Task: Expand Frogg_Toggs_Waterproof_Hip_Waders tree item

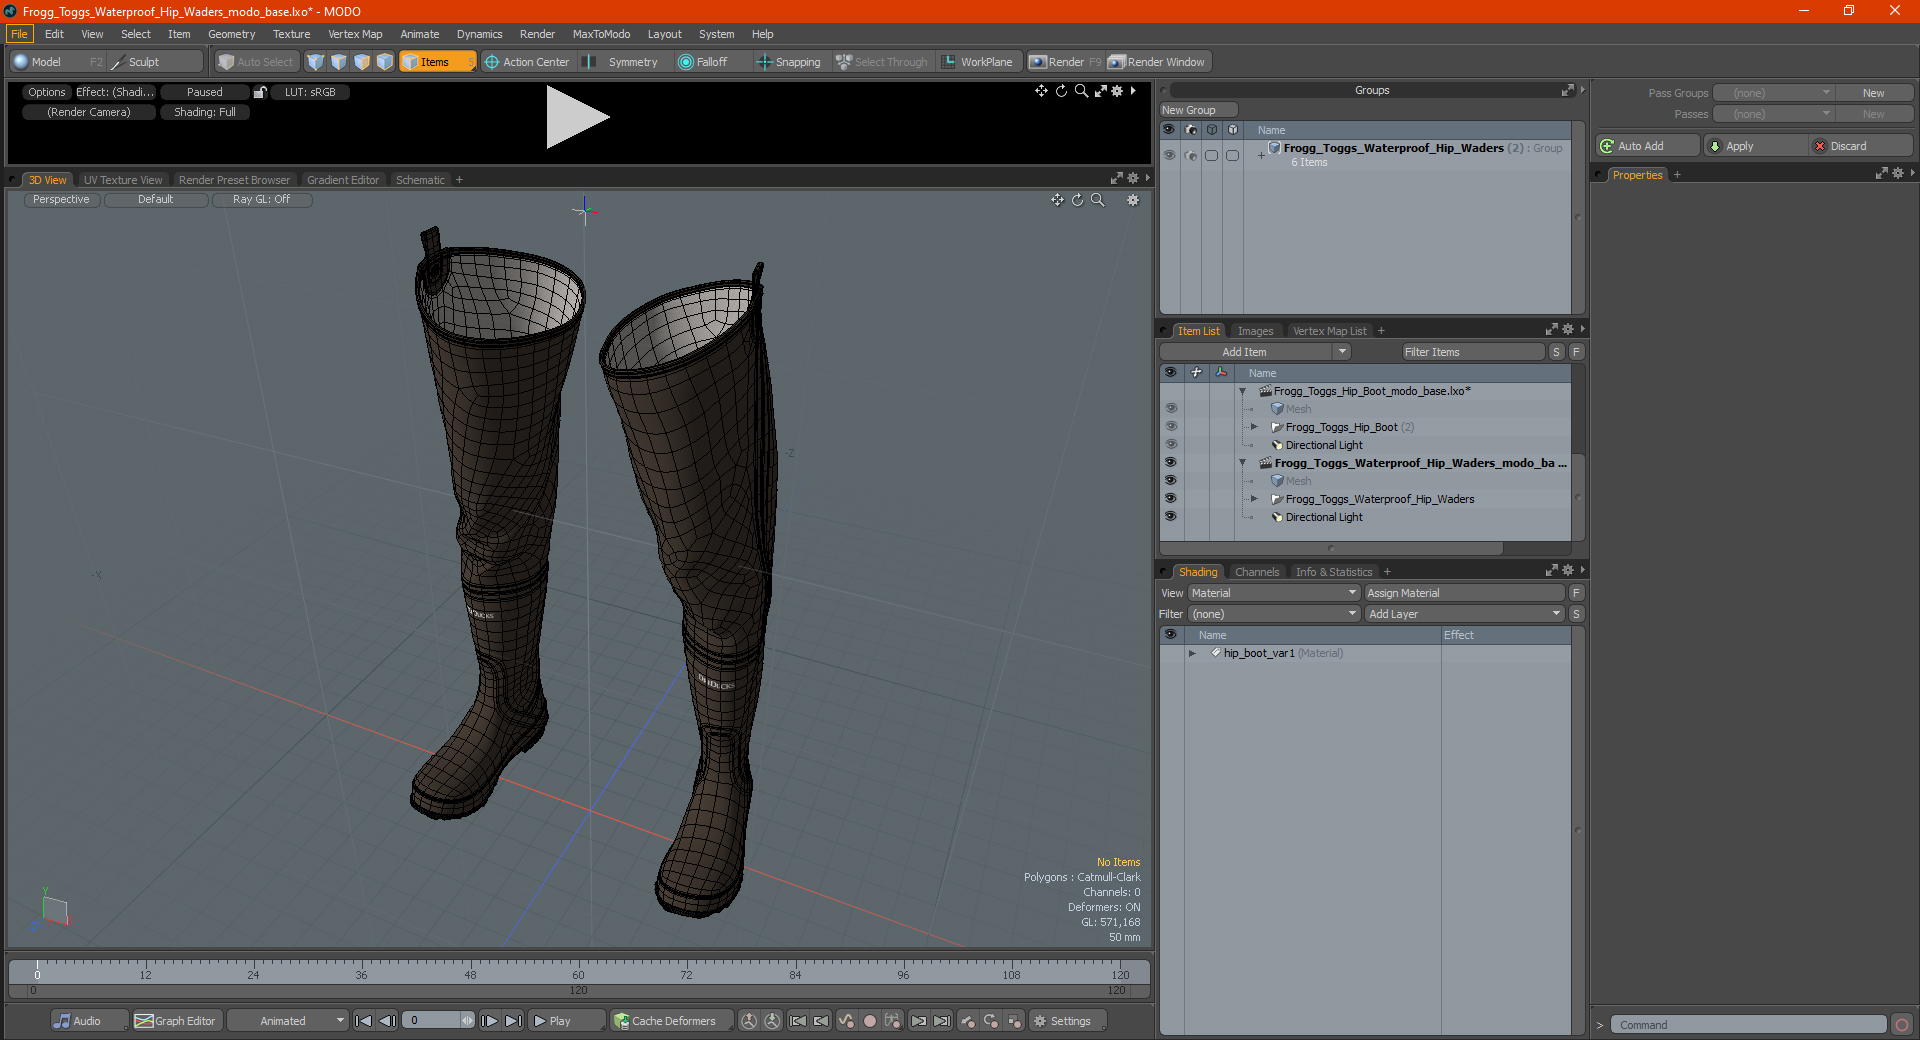Action: pos(1254,499)
